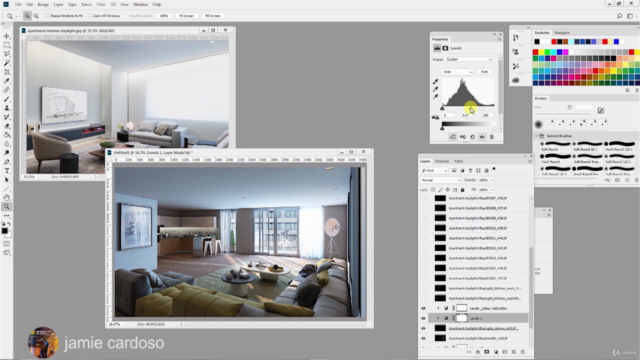Show the layer ending in #40.tif
Screen dimensions: 640x360
click(423, 238)
